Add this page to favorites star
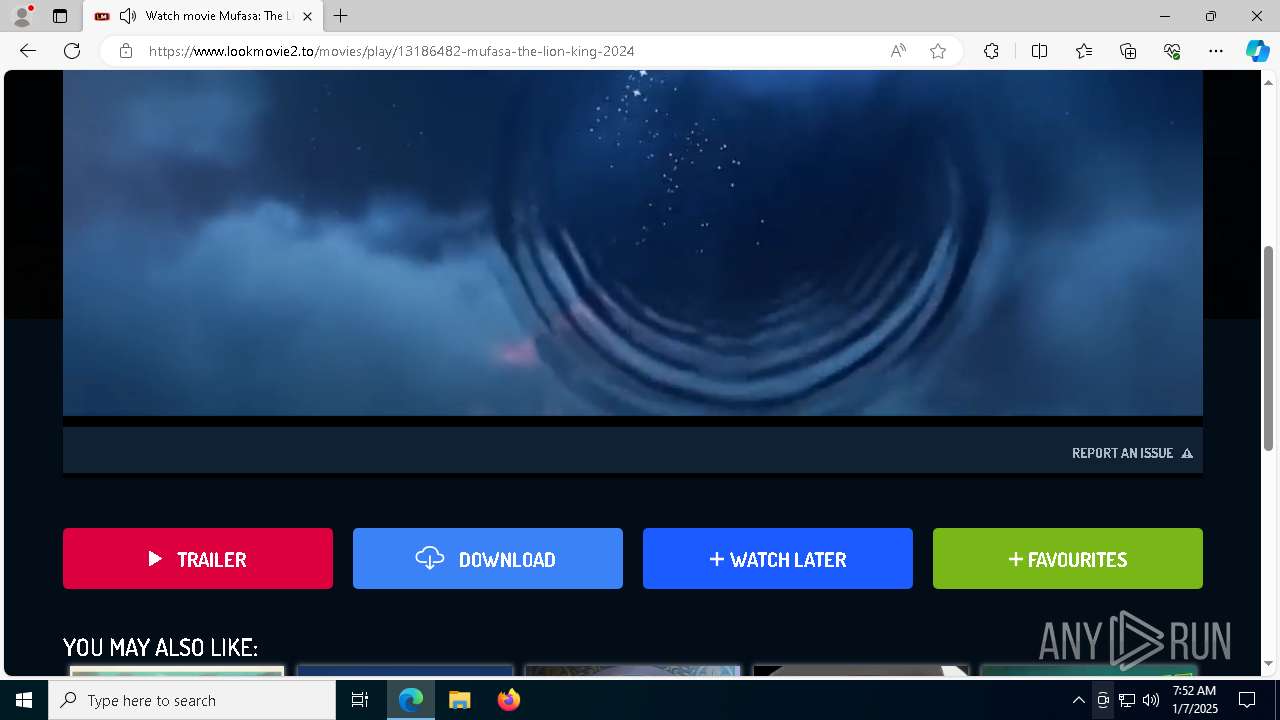Image resolution: width=1280 pixels, height=720 pixels. pos(938,51)
